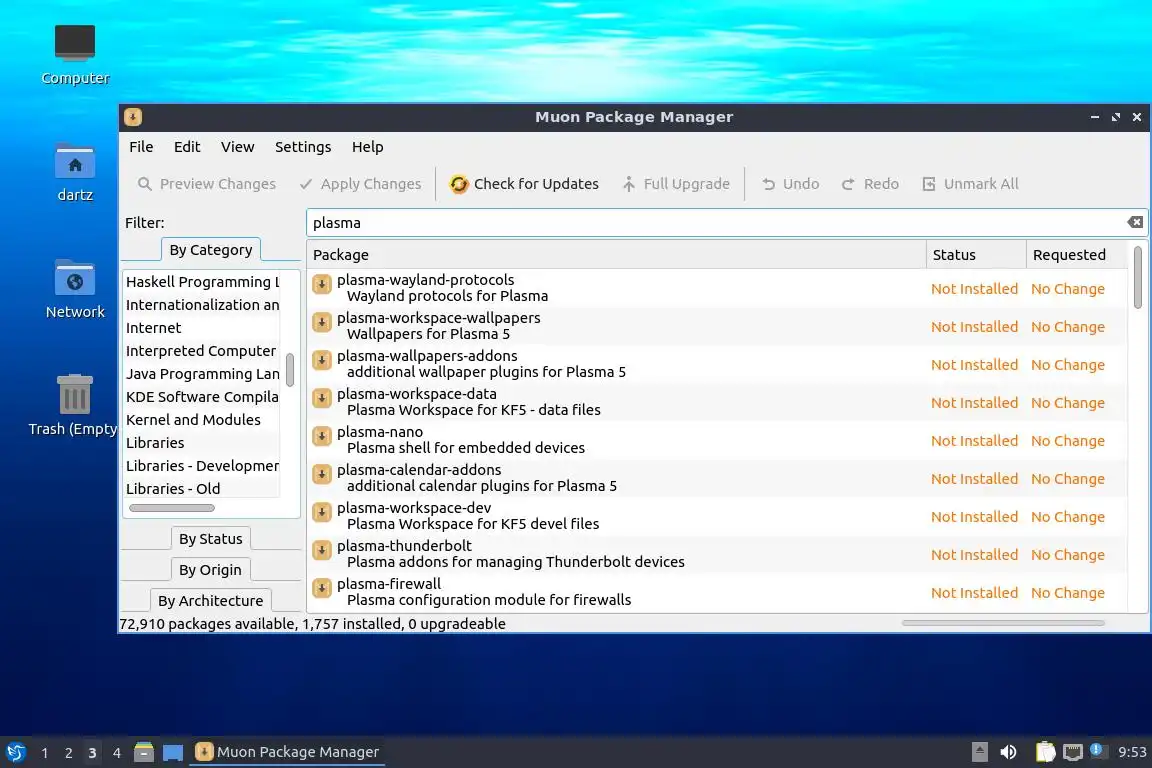This screenshot has width=1152, height=768.
Task: Click the network status tray icon
Action: [1073, 752]
